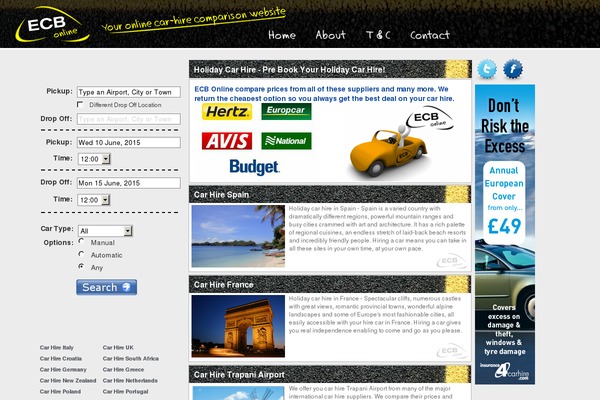Click the Car Hire Trapani Airport heading

[x=239, y=375]
